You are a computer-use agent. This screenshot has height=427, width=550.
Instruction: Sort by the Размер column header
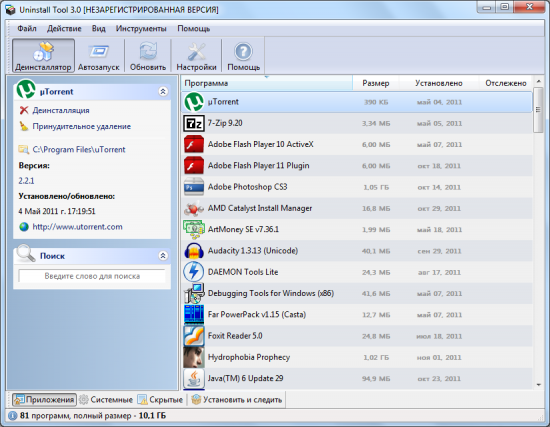point(376,83)
